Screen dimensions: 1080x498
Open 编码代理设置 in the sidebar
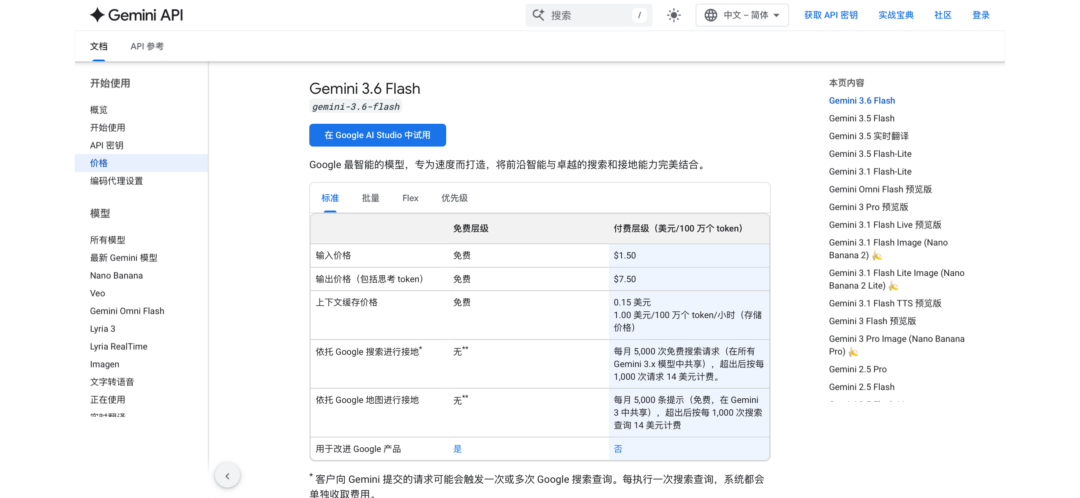coord(116,181)
